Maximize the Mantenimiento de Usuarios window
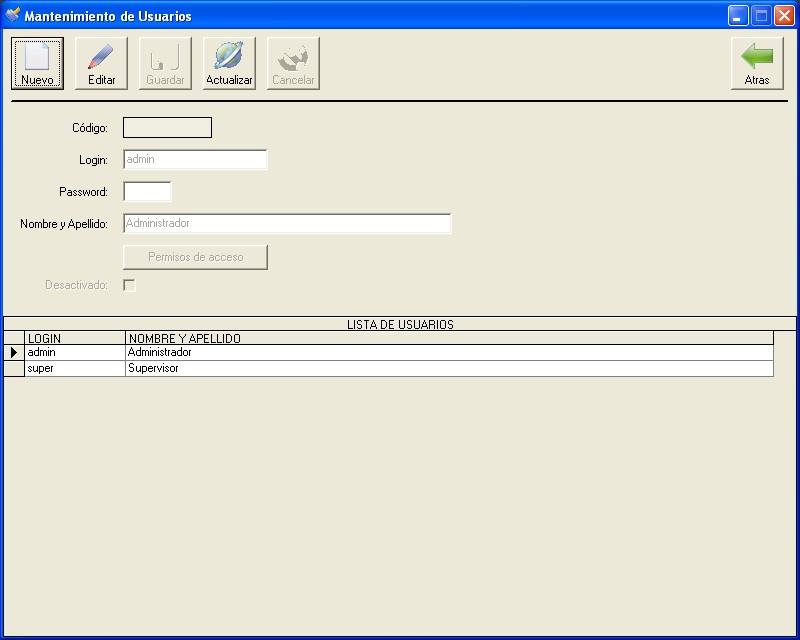 (x=761, y=16)
